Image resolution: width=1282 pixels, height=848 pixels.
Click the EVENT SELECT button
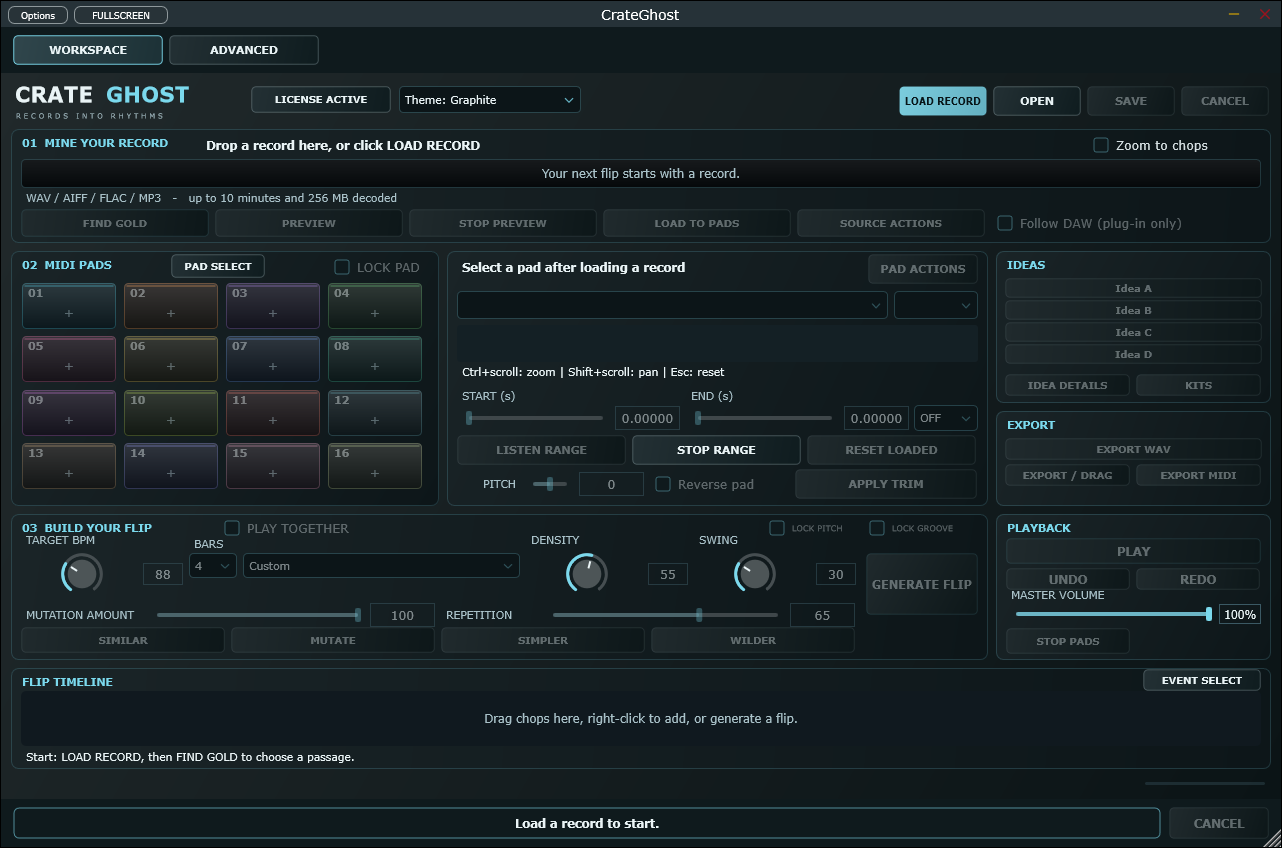pos(1202,680)
